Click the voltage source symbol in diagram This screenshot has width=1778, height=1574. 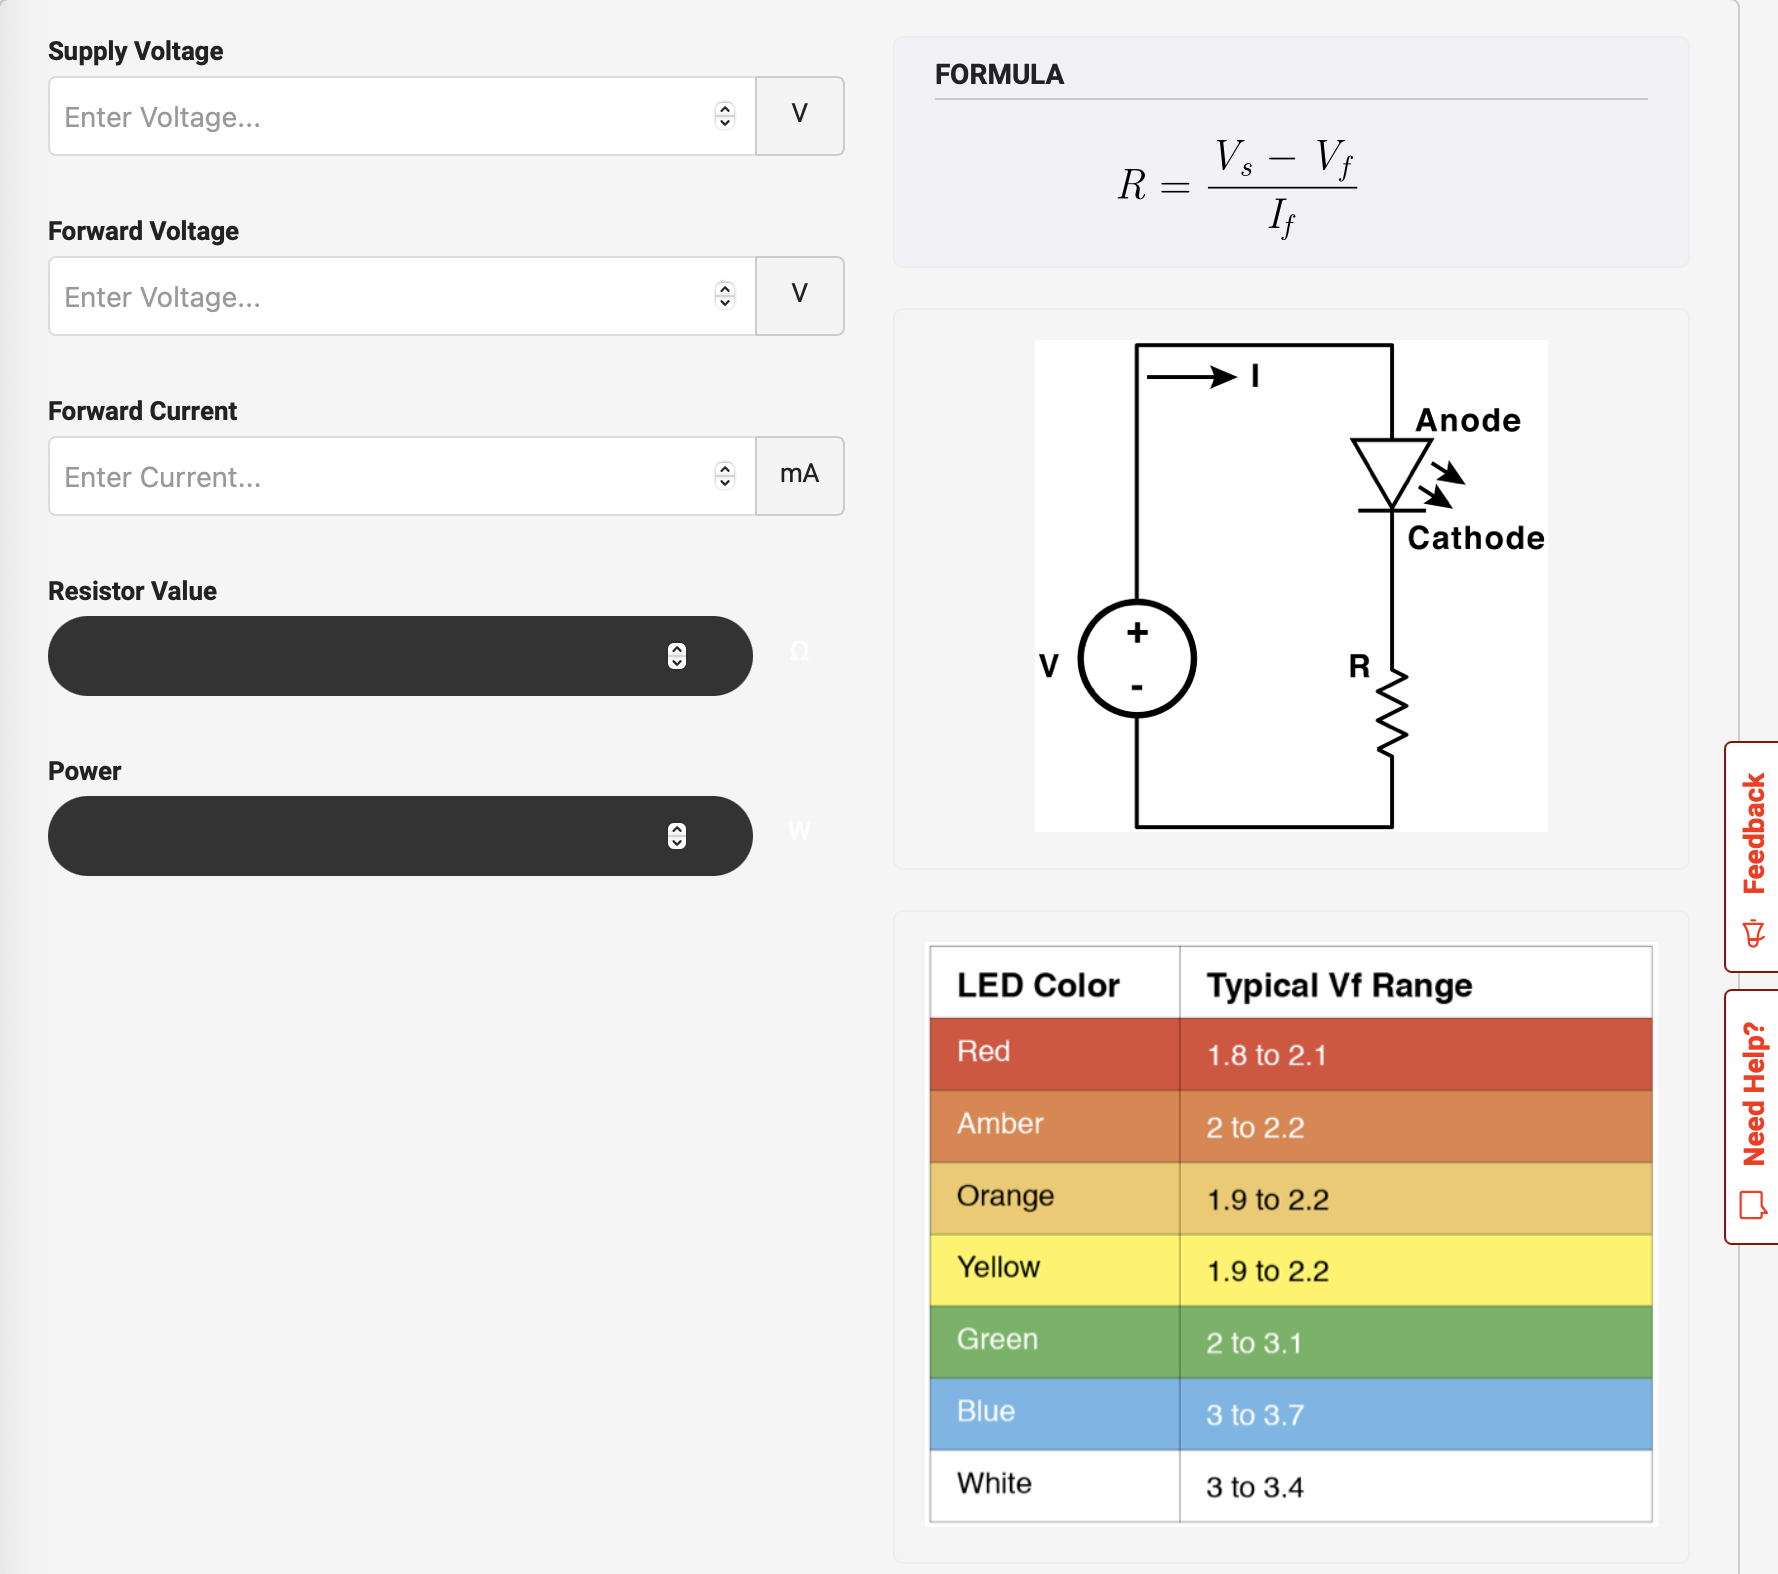tap(1137, 659)
